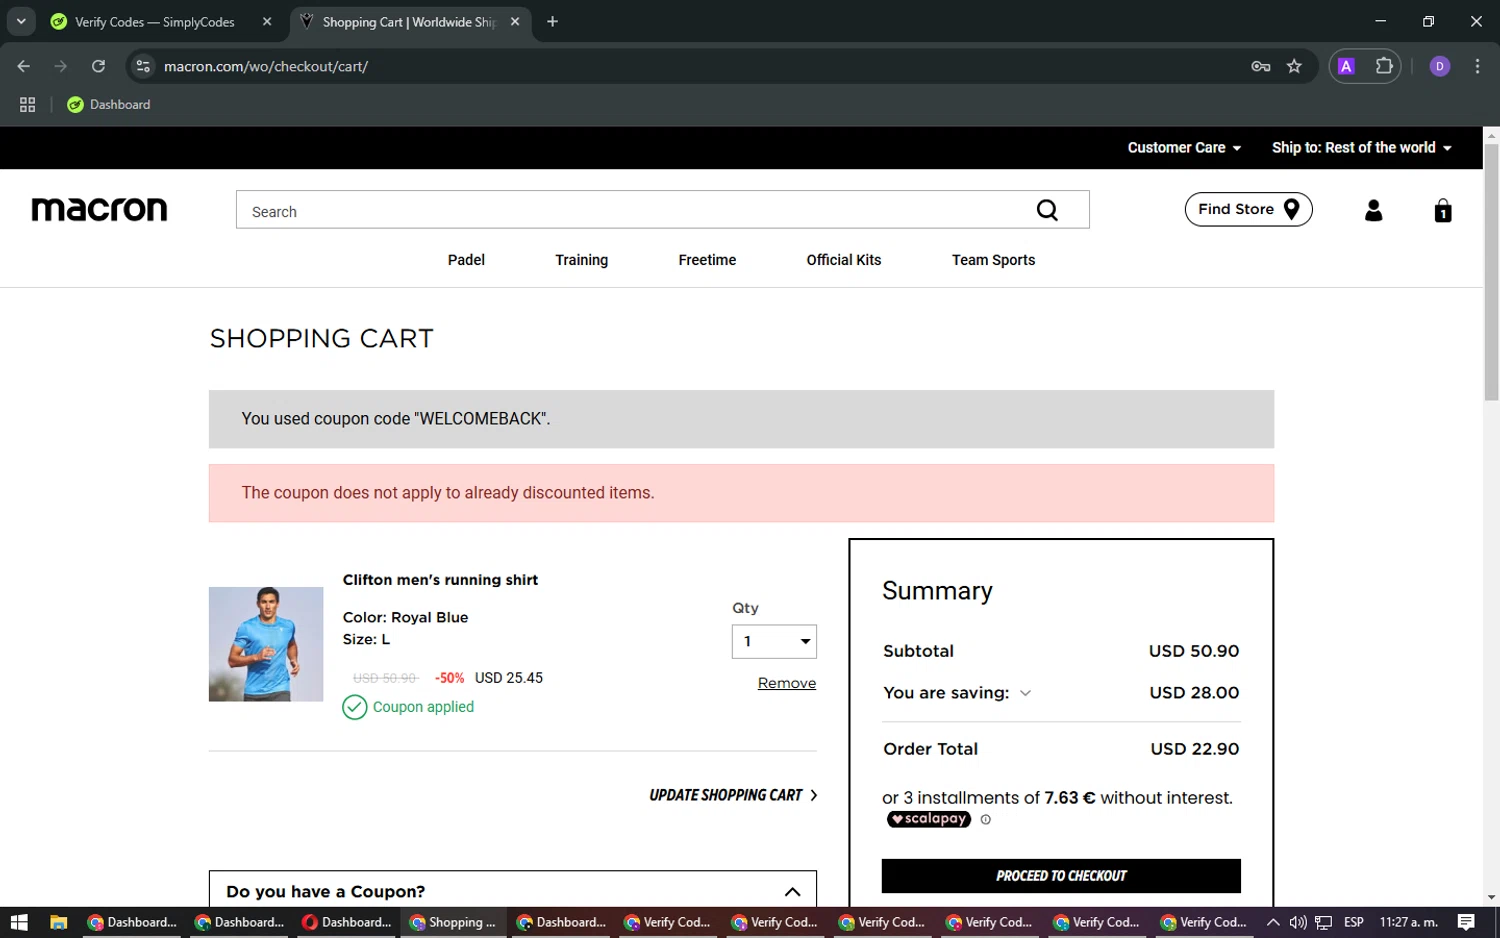1500x938 pixels.
Task: Click the Order Total USD 22.90 value
Action: tap(1194, 749)
